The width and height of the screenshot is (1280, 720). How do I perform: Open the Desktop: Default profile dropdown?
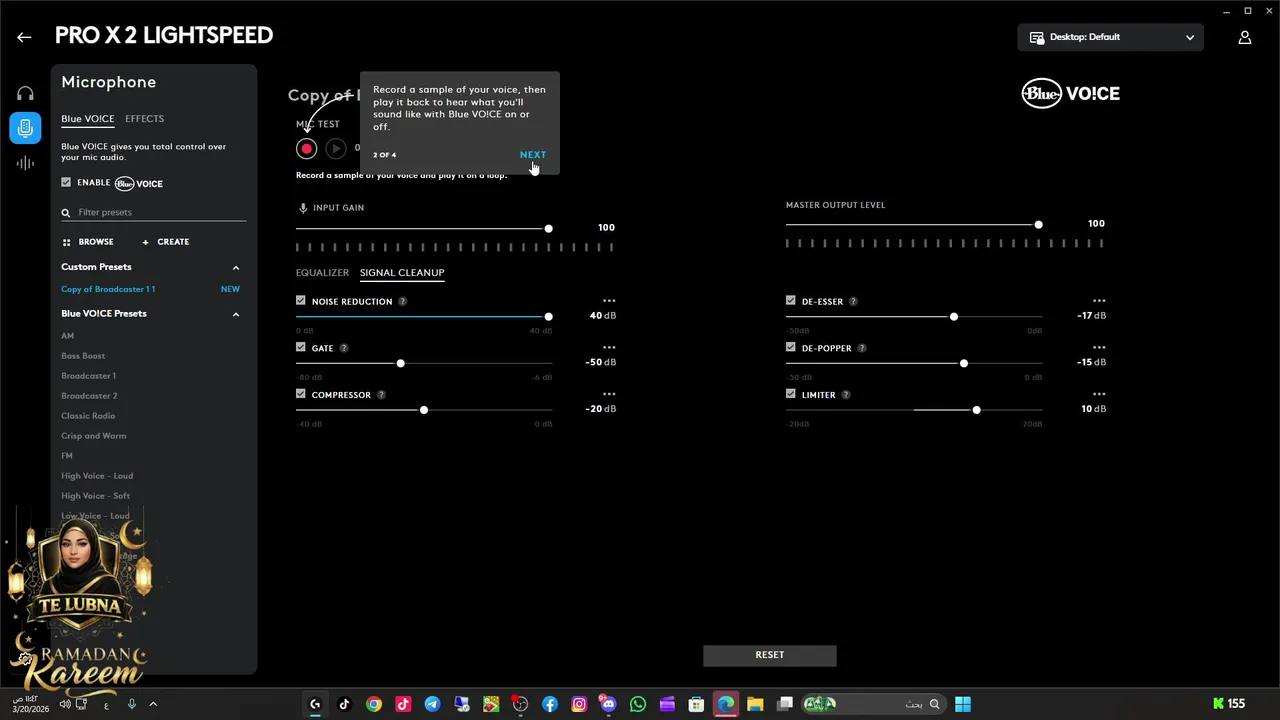(1110, 37)
